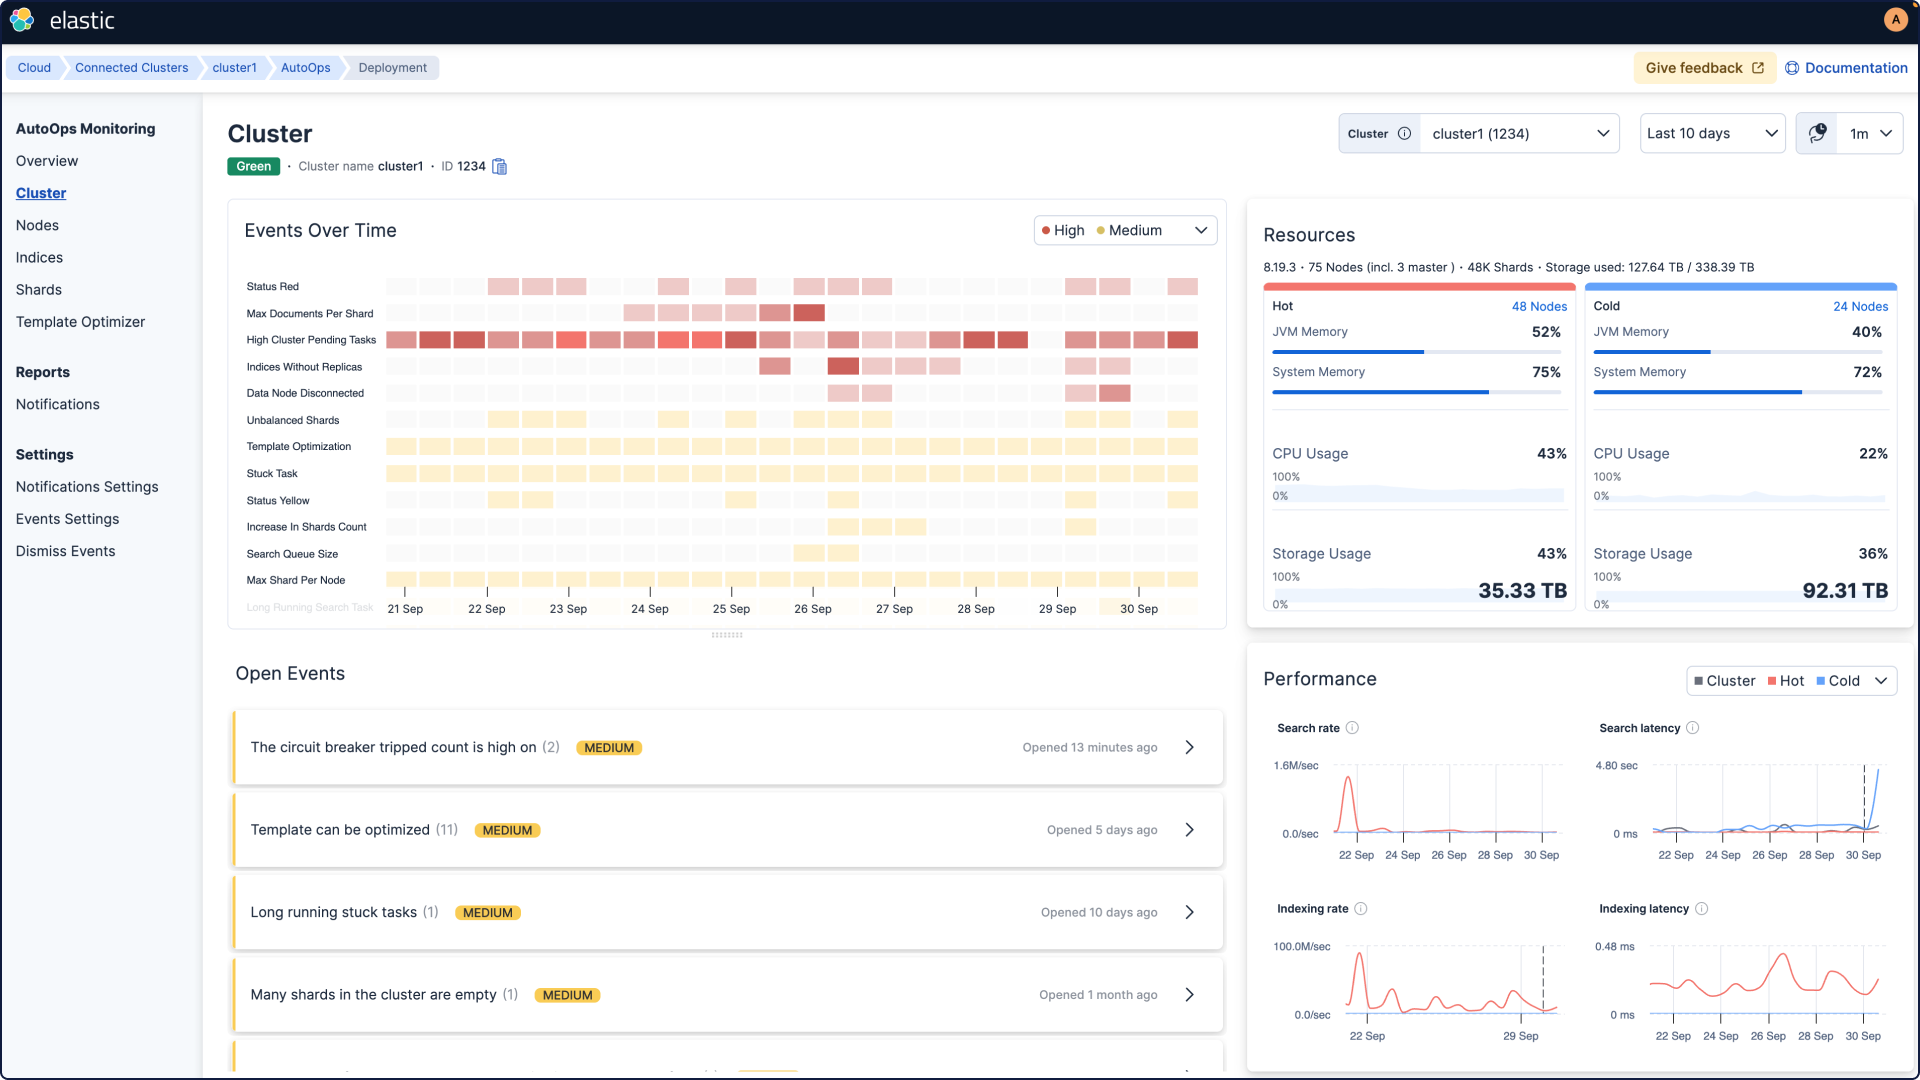Viewport: 1920px width, 1080px height.
Task: Click the Cluster selector info icon
Action: (x=1404, y=134)
